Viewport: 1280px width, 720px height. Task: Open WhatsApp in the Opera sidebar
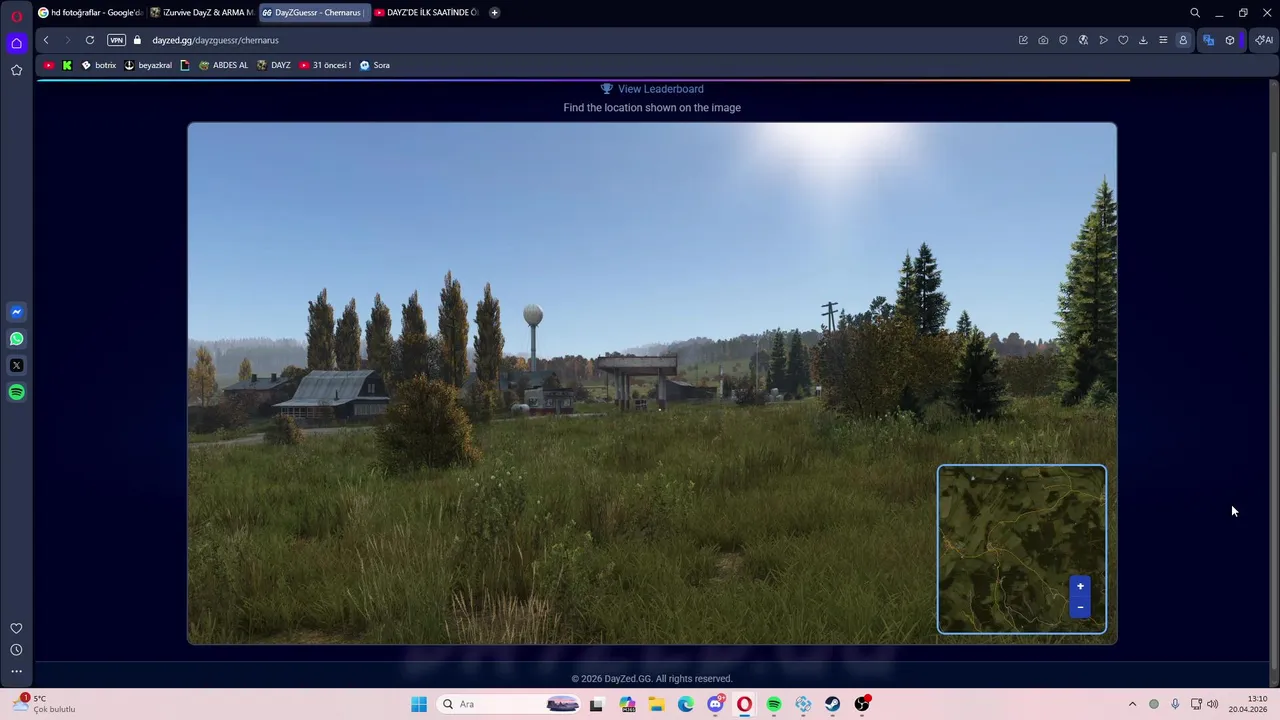pyautogui.click(x=16, y=339)
